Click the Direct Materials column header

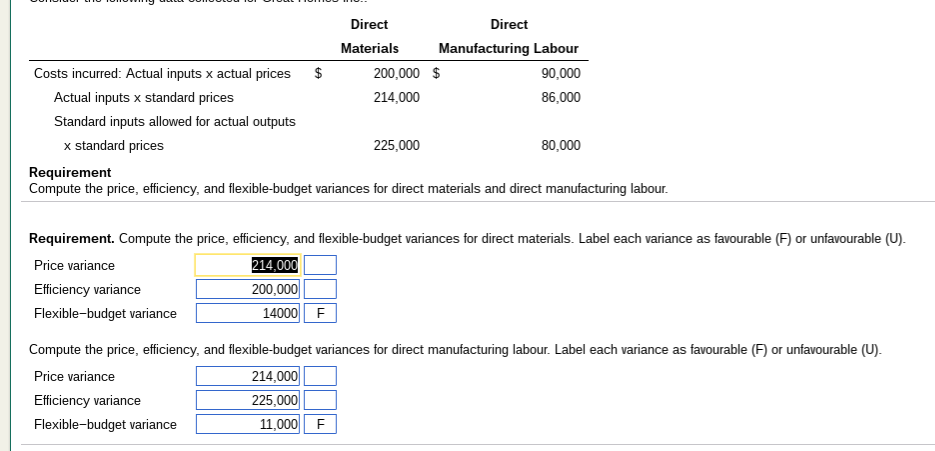(370, 36)
